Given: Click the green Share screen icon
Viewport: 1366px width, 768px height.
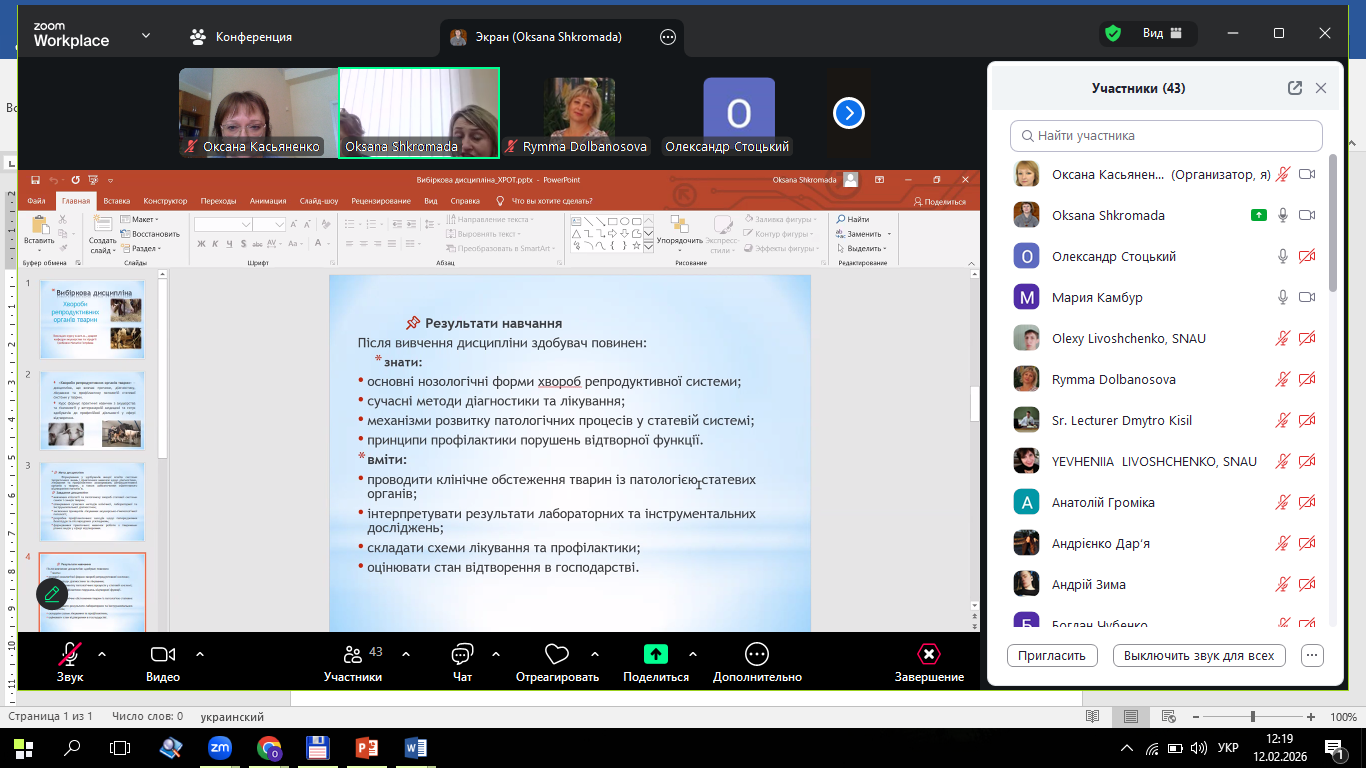Looking at the screenshot, I should pyautogui.click(x=655, y=655).
